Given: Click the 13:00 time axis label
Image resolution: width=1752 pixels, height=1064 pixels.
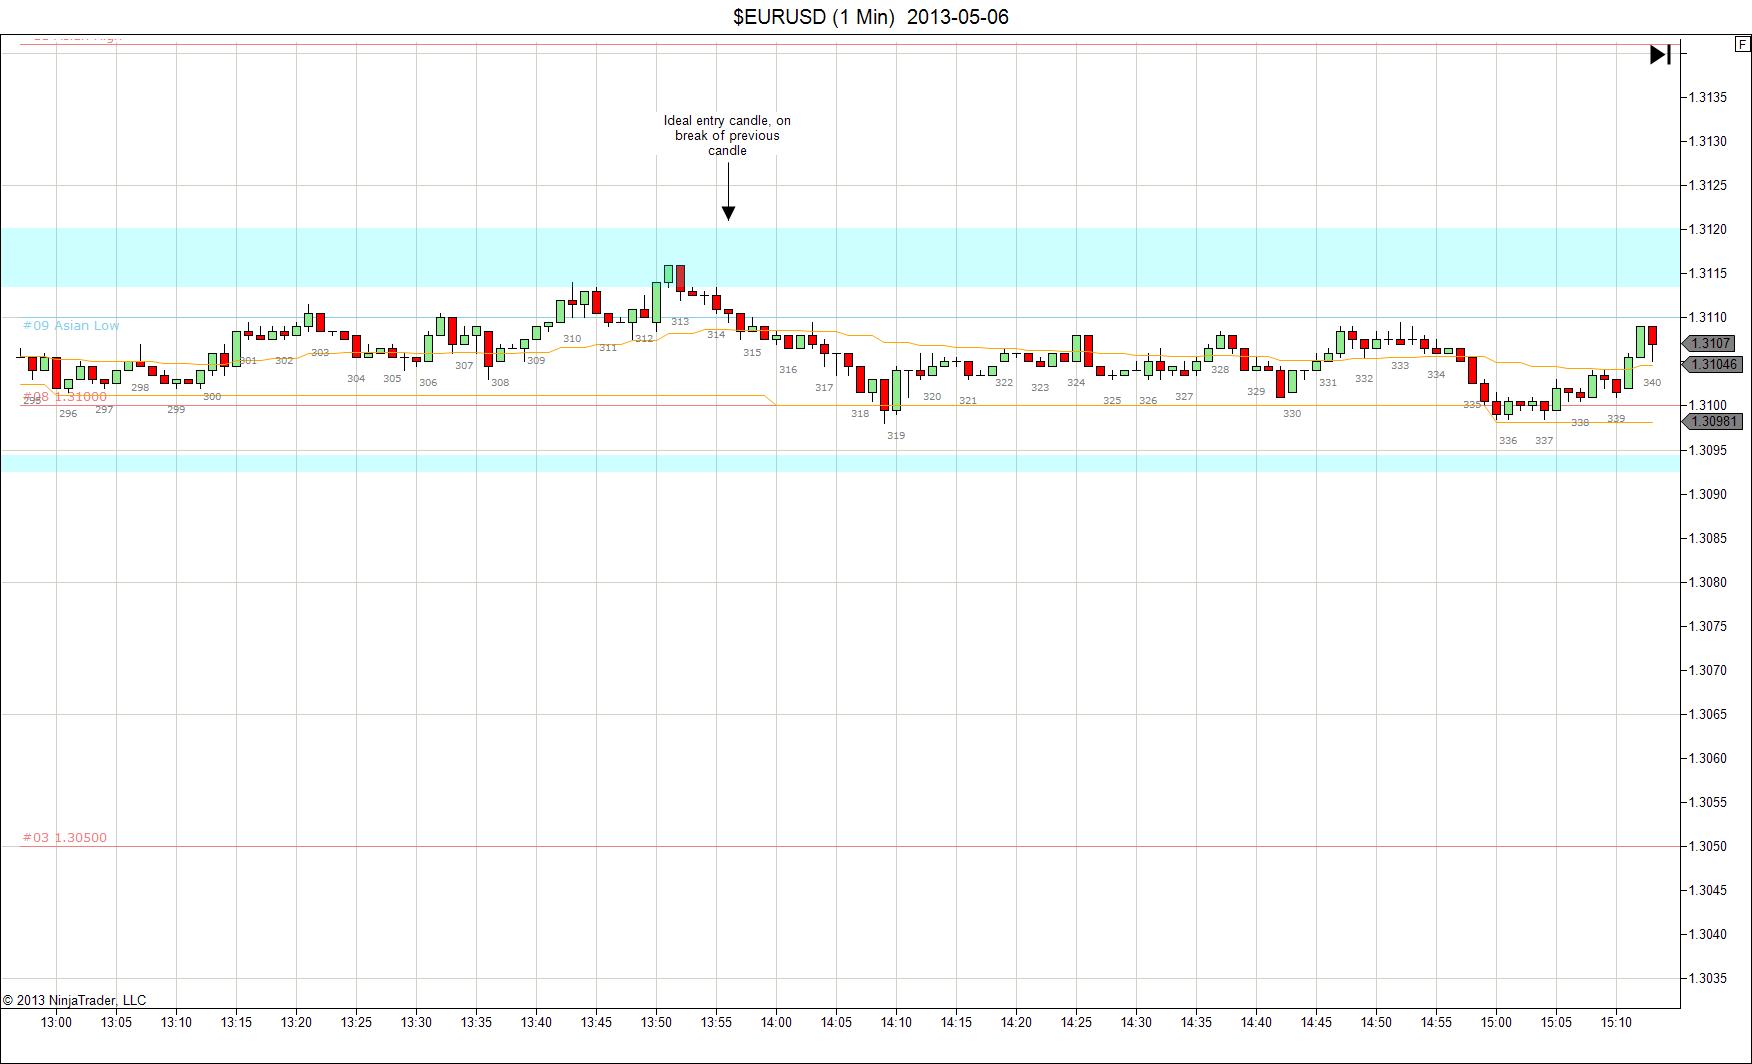Looking at the screenshot, I should [x=56, y=1023].
